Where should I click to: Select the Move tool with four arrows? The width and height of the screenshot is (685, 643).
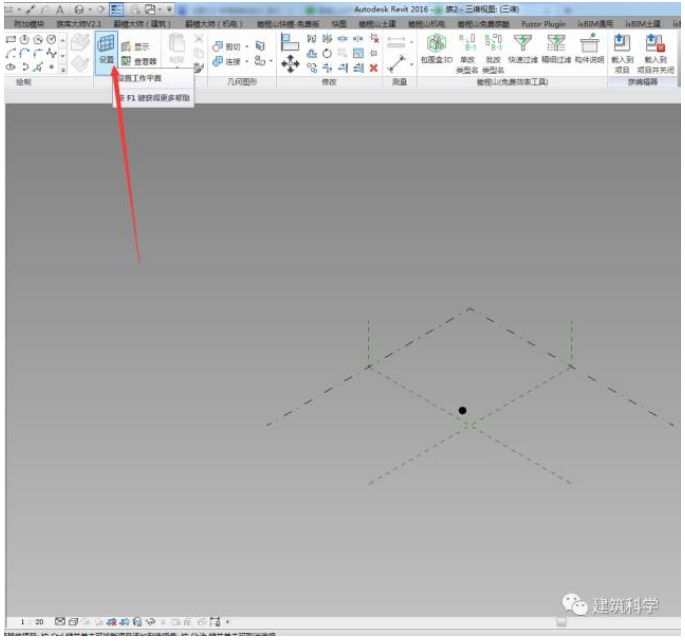coord(290,64)
